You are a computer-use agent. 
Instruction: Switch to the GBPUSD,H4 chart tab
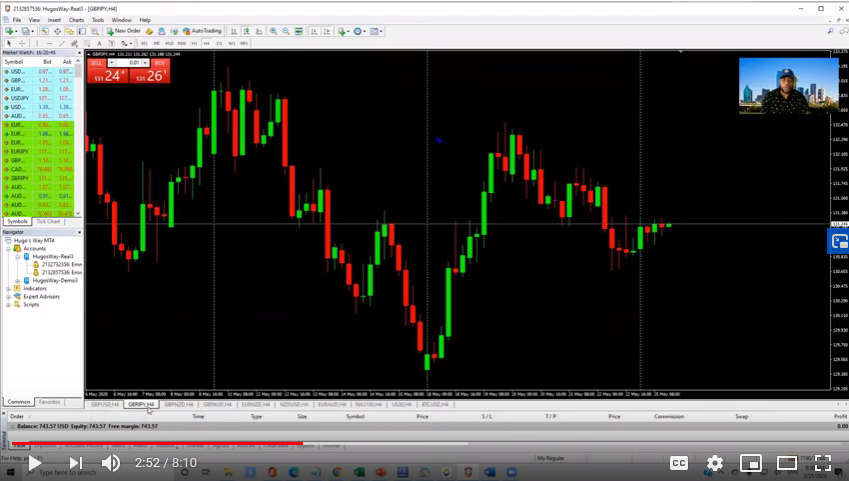(x=105, y=405)
